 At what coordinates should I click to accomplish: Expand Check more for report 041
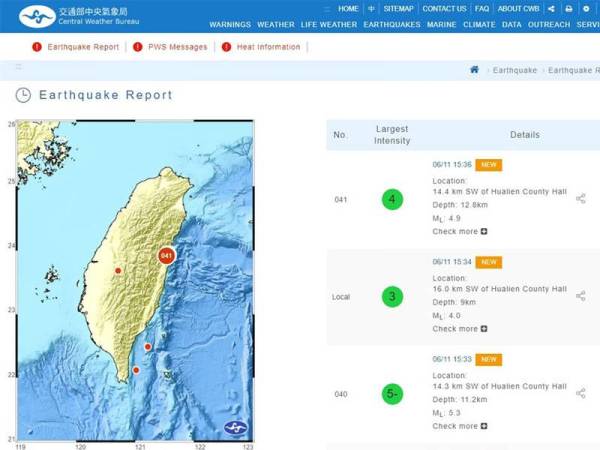(460, 232)
